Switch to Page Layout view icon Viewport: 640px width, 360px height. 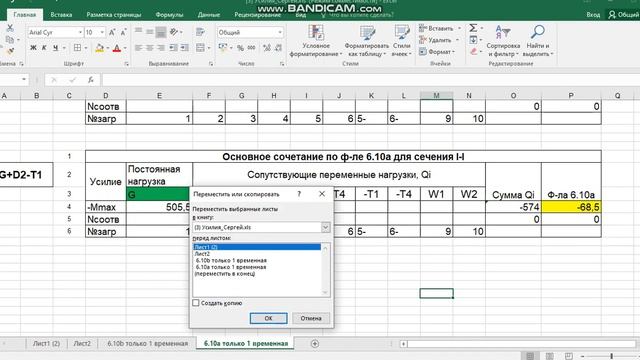tap(549, 356)
